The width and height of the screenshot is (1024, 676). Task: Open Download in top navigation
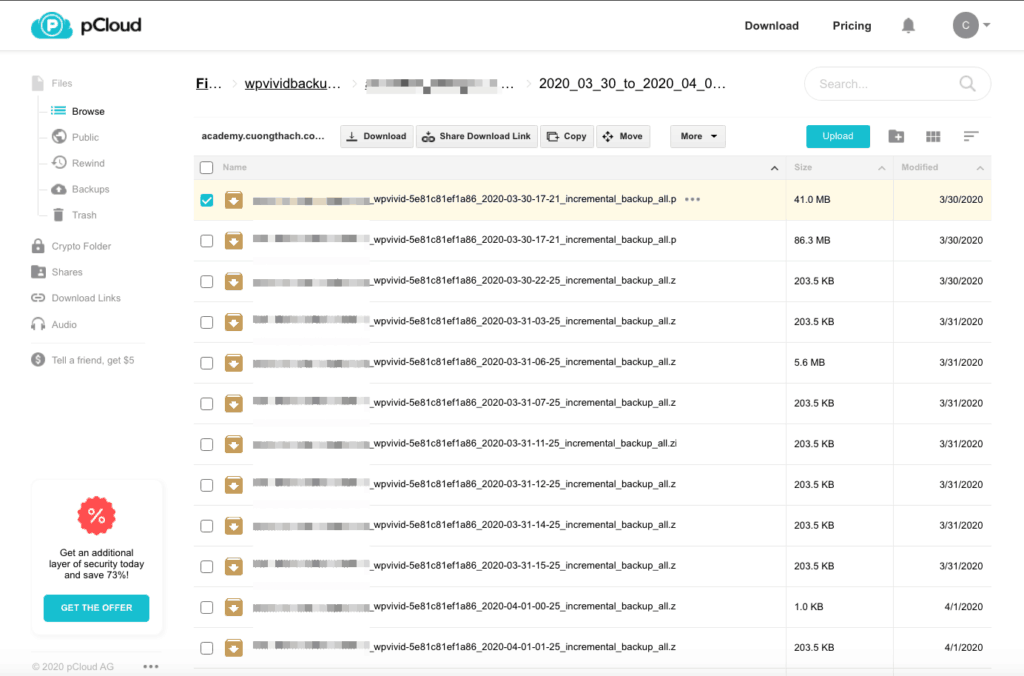771,25
